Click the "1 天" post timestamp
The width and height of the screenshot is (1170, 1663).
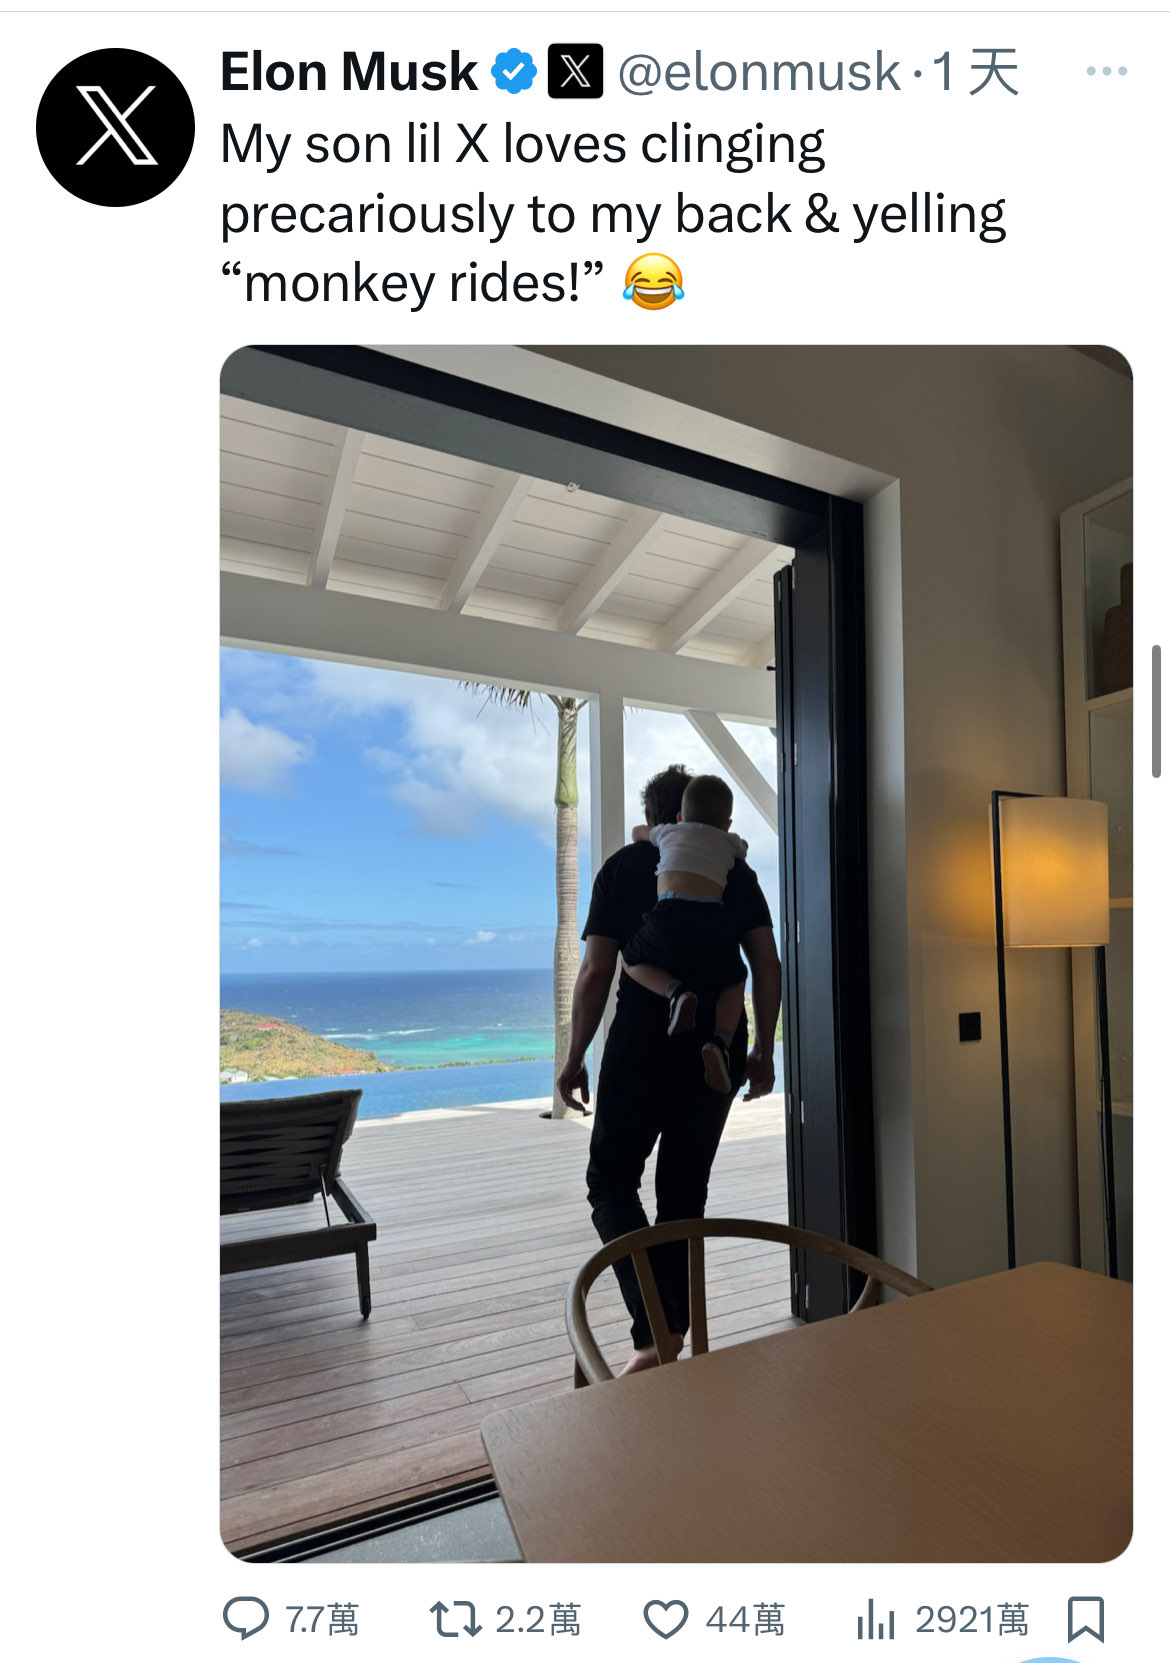(975, 72)
